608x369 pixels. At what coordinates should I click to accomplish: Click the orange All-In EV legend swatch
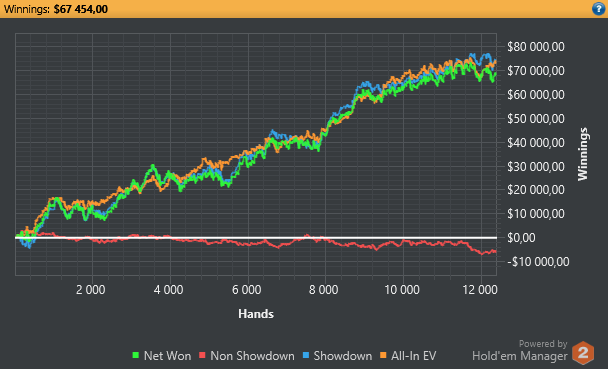pos(383,355)
